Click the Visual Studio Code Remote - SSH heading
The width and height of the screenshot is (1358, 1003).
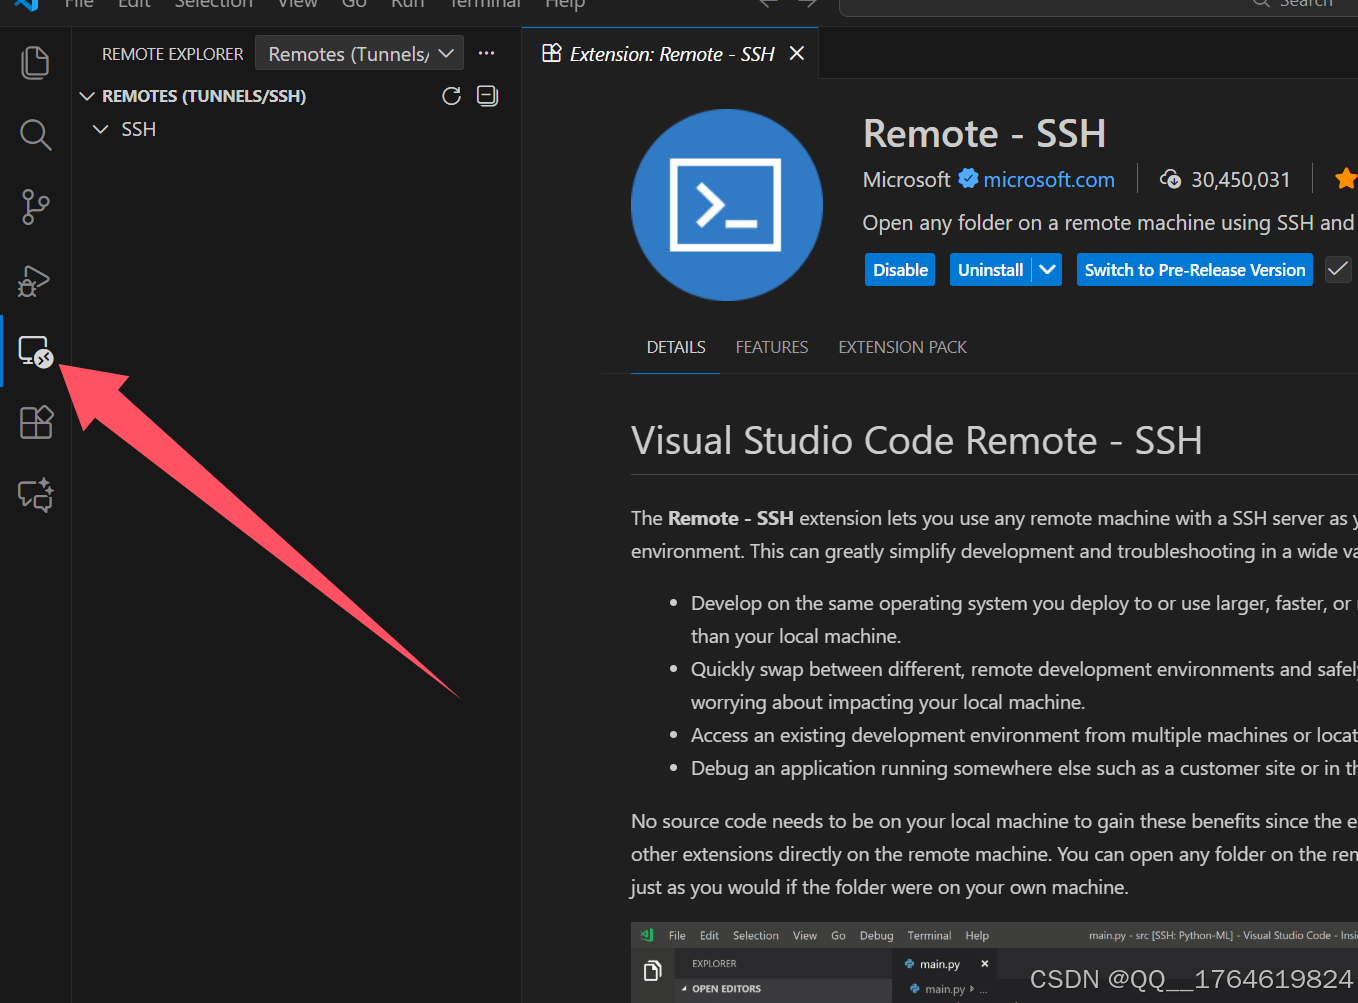[916, 440]
